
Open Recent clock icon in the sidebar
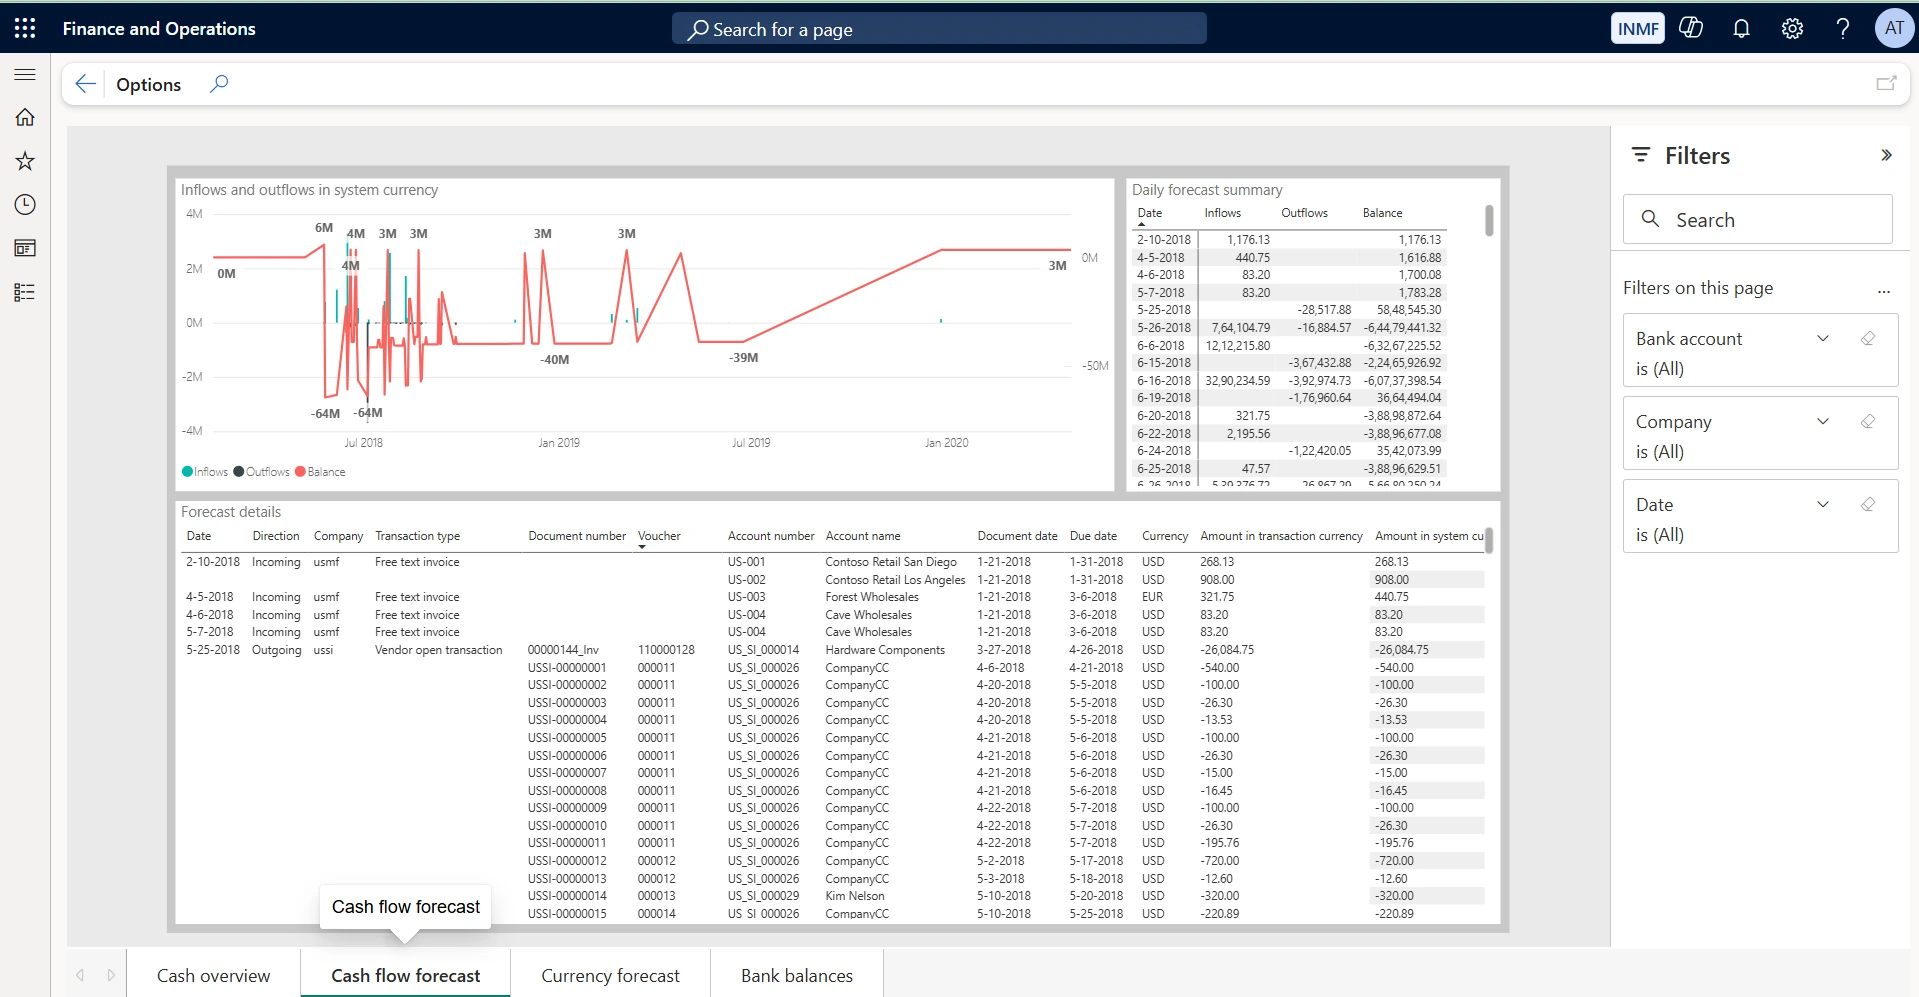point(25,205)
